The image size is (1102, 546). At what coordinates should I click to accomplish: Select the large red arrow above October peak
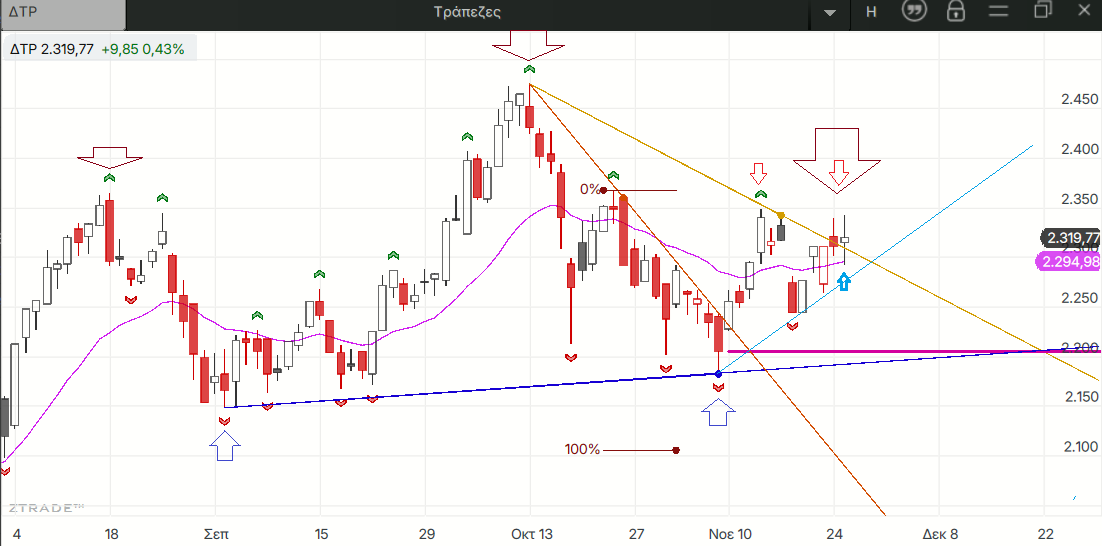point(529,45)
